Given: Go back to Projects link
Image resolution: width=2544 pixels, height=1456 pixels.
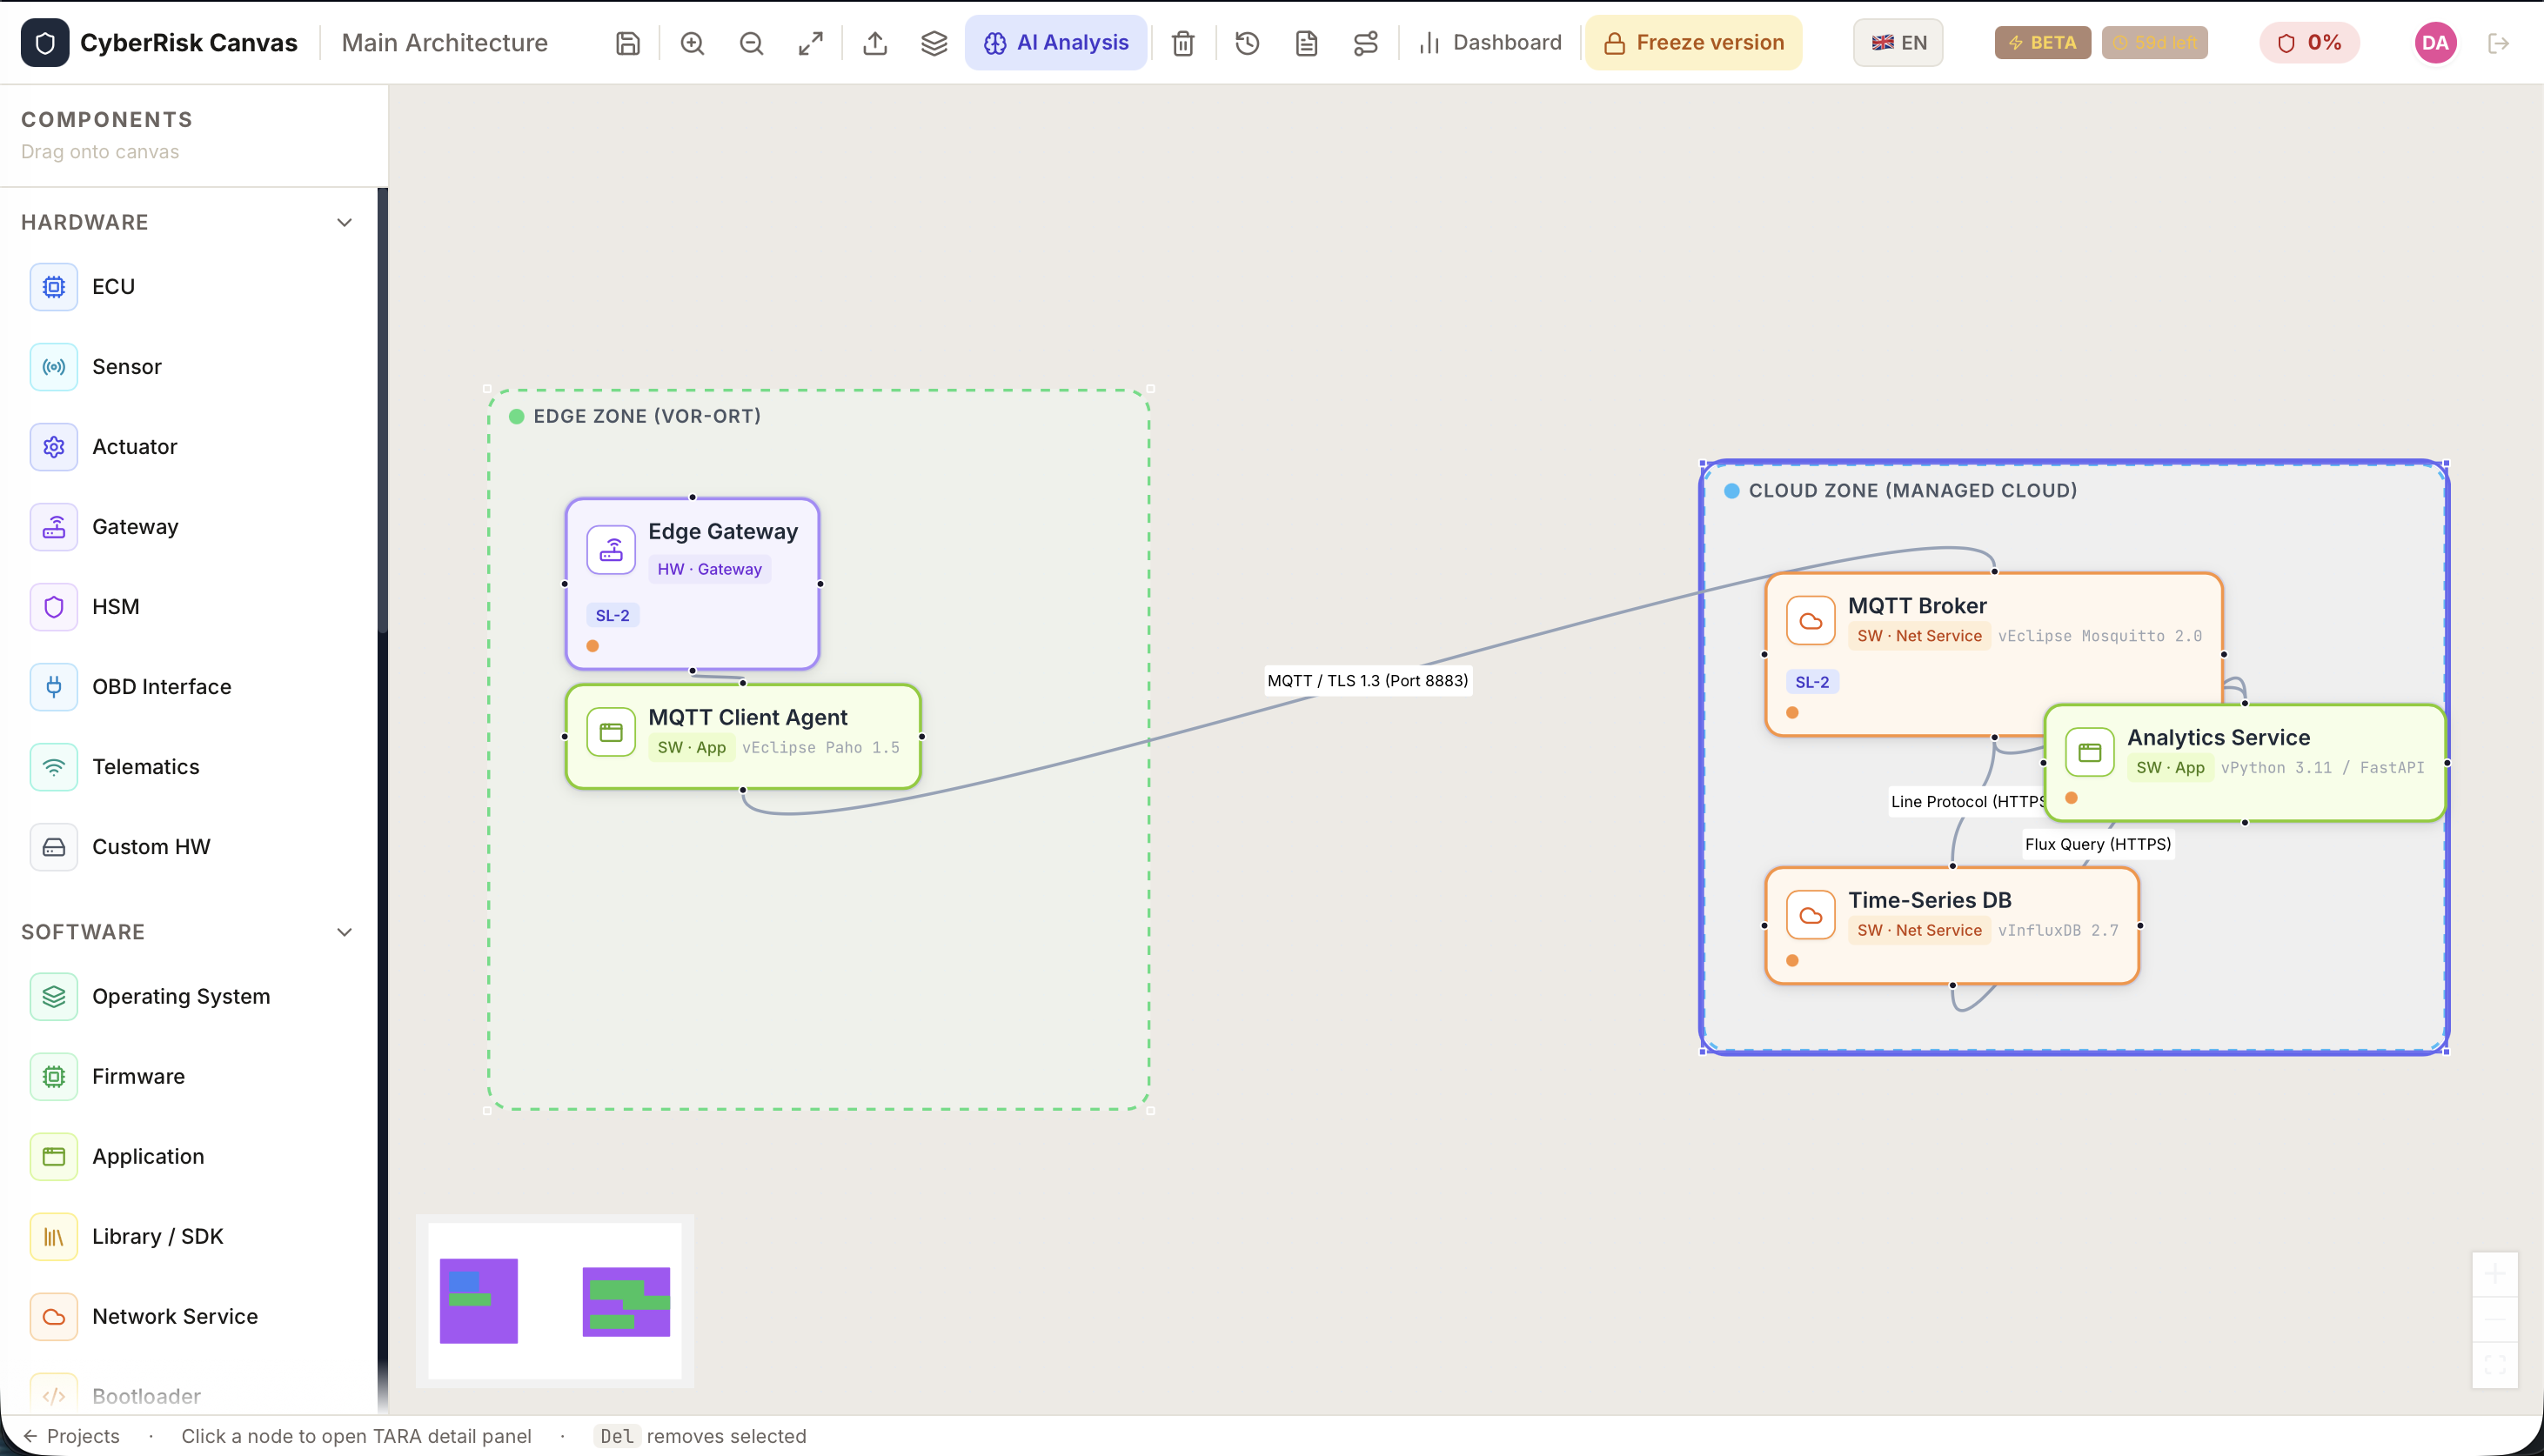Looking at the screenshot, I should [x=70, y=1436].
